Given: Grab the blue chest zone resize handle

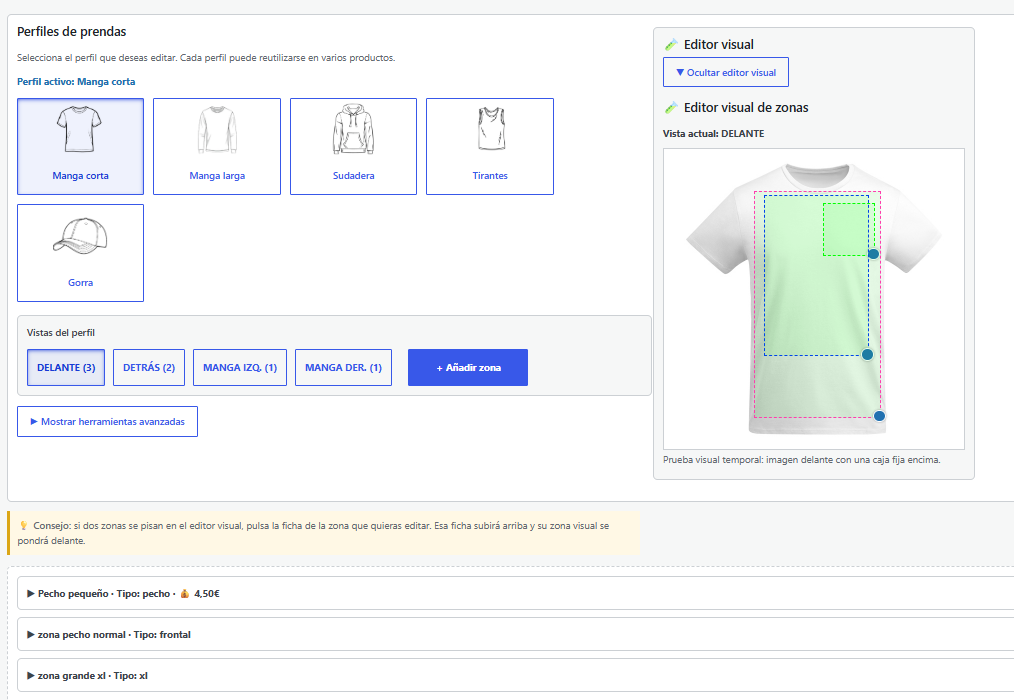Looking at the screenshot, I should point(867,355).
